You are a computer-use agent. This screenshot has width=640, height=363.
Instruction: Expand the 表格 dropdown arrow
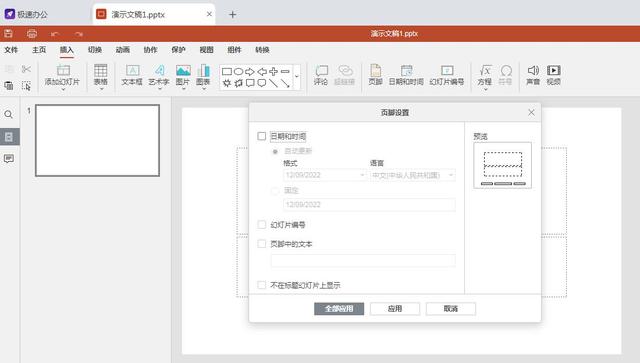101,89
